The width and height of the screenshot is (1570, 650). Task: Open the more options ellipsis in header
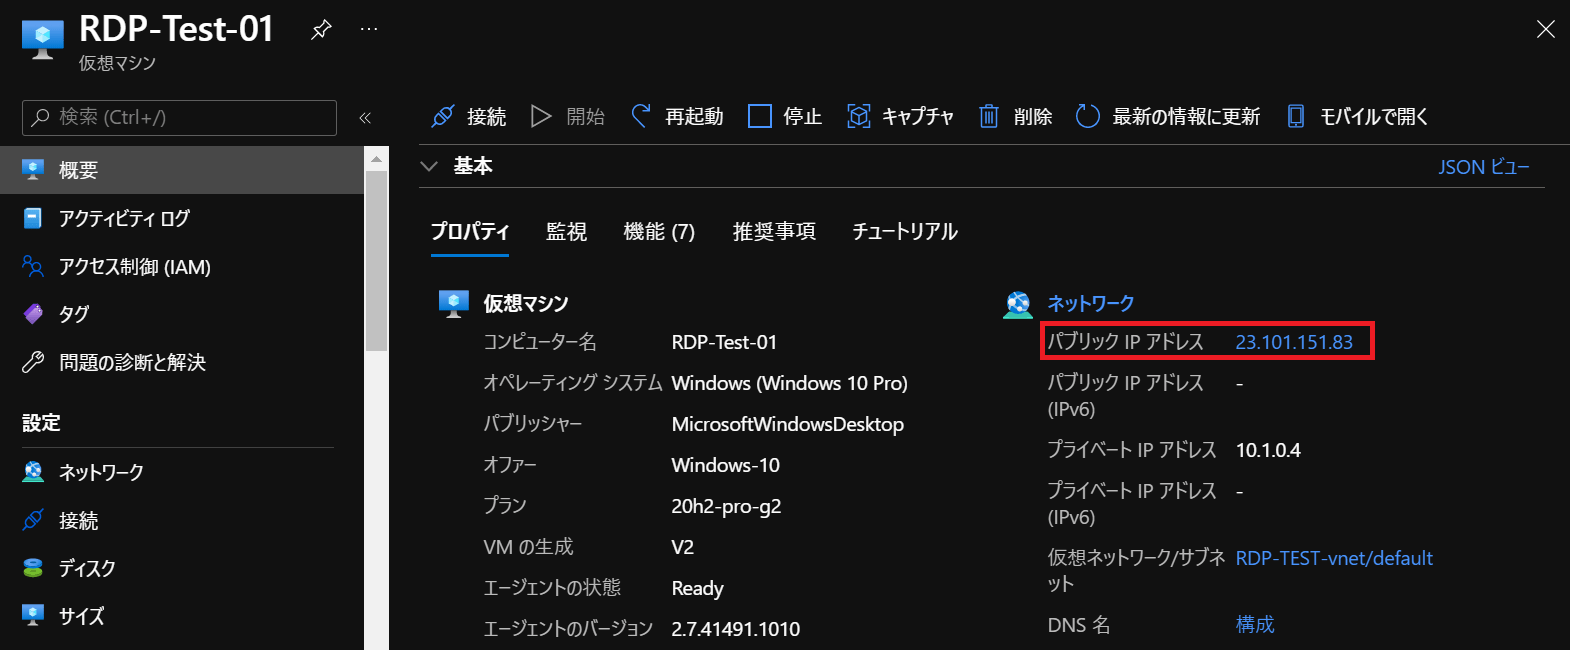[x=369, y=30]
